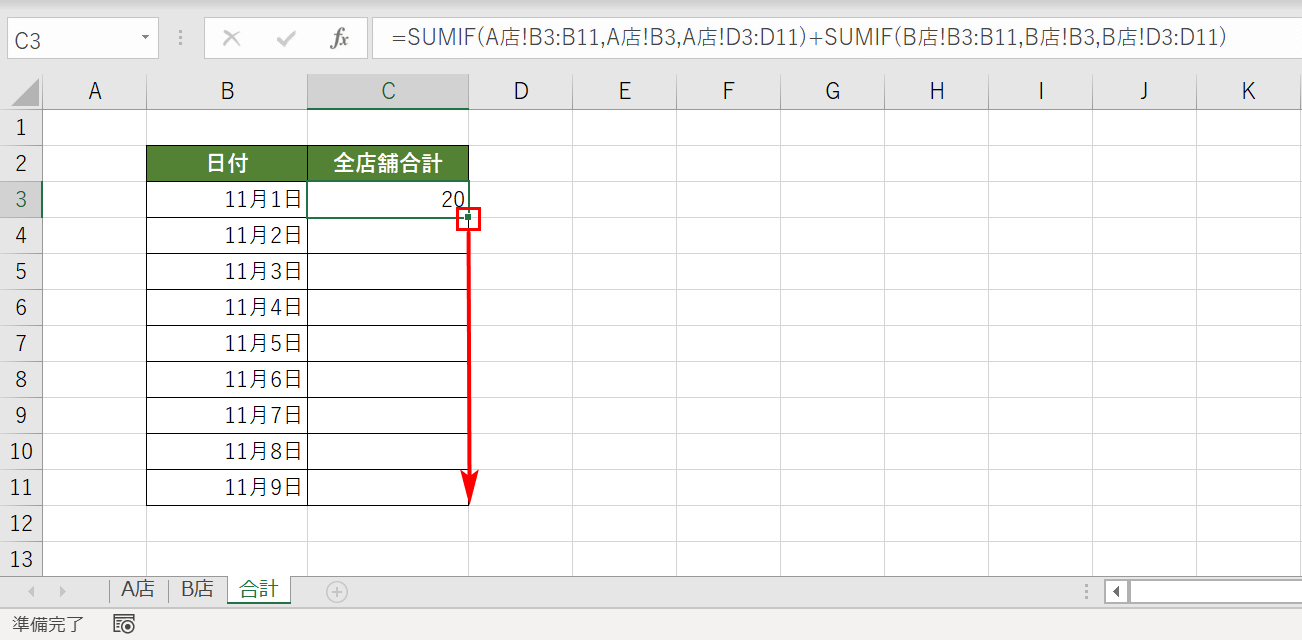Image resolution: width=1302 pixels, height=640 pixels.
Task: Click the Enter checkmark icon near formula bar
Action: (x=287, y=38)
